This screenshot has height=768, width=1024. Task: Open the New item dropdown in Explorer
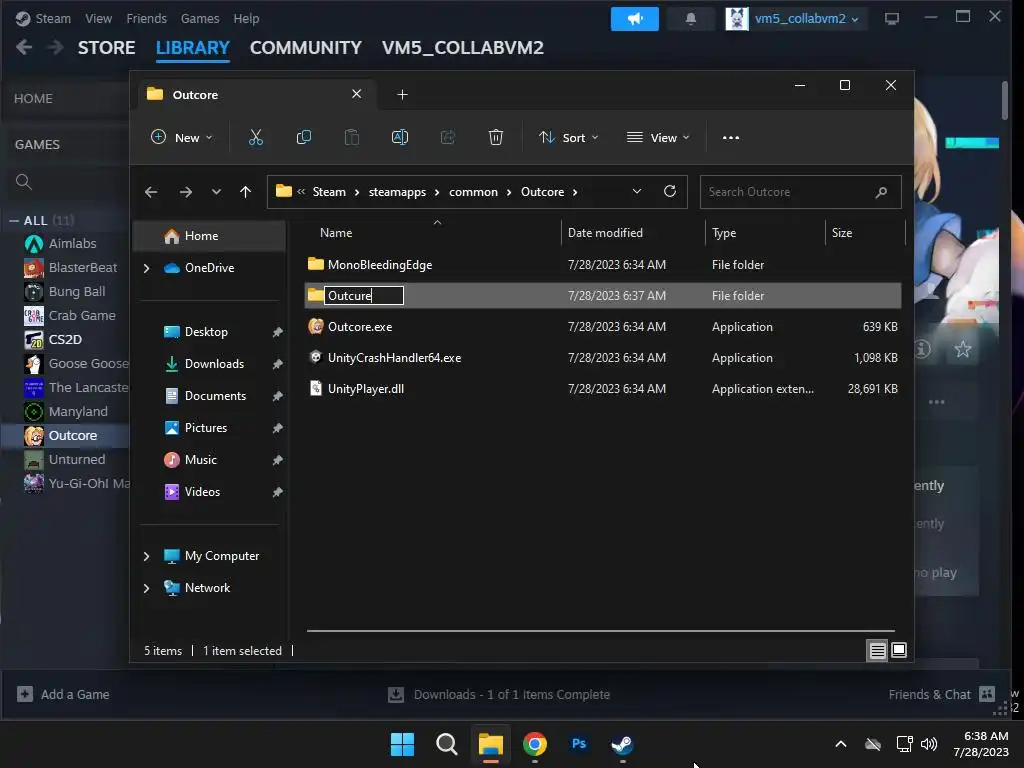tap(182, 137)
